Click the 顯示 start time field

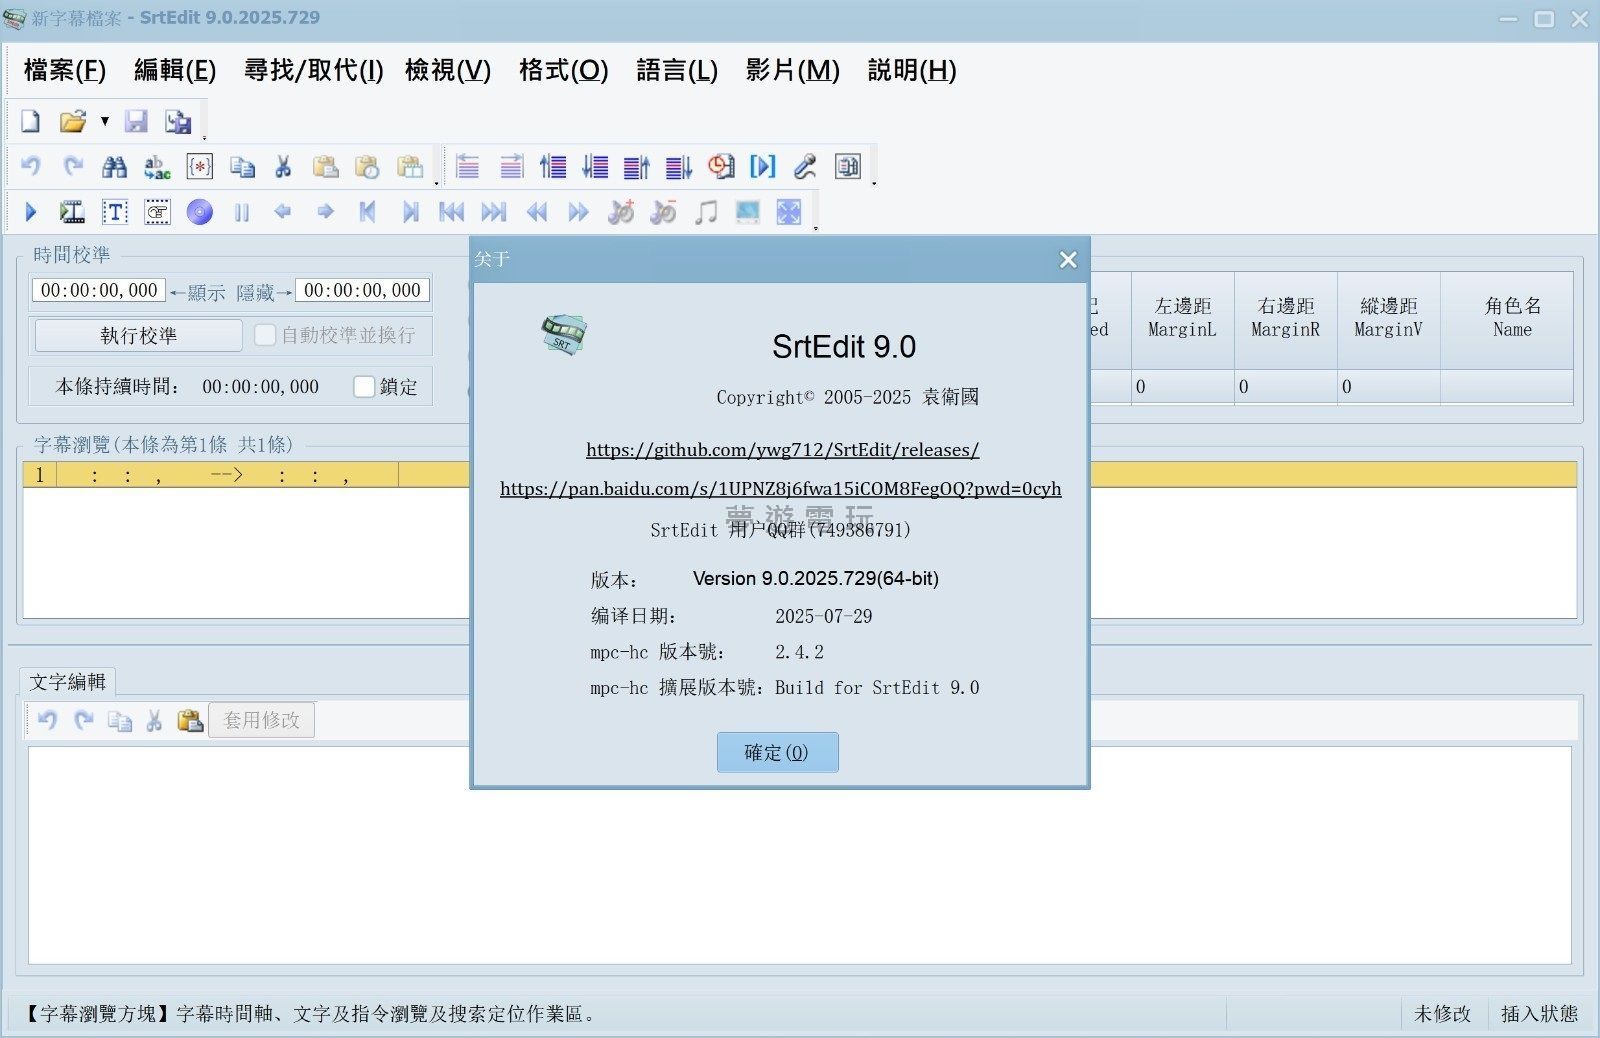pyautogui.click(x=99, y=290)
